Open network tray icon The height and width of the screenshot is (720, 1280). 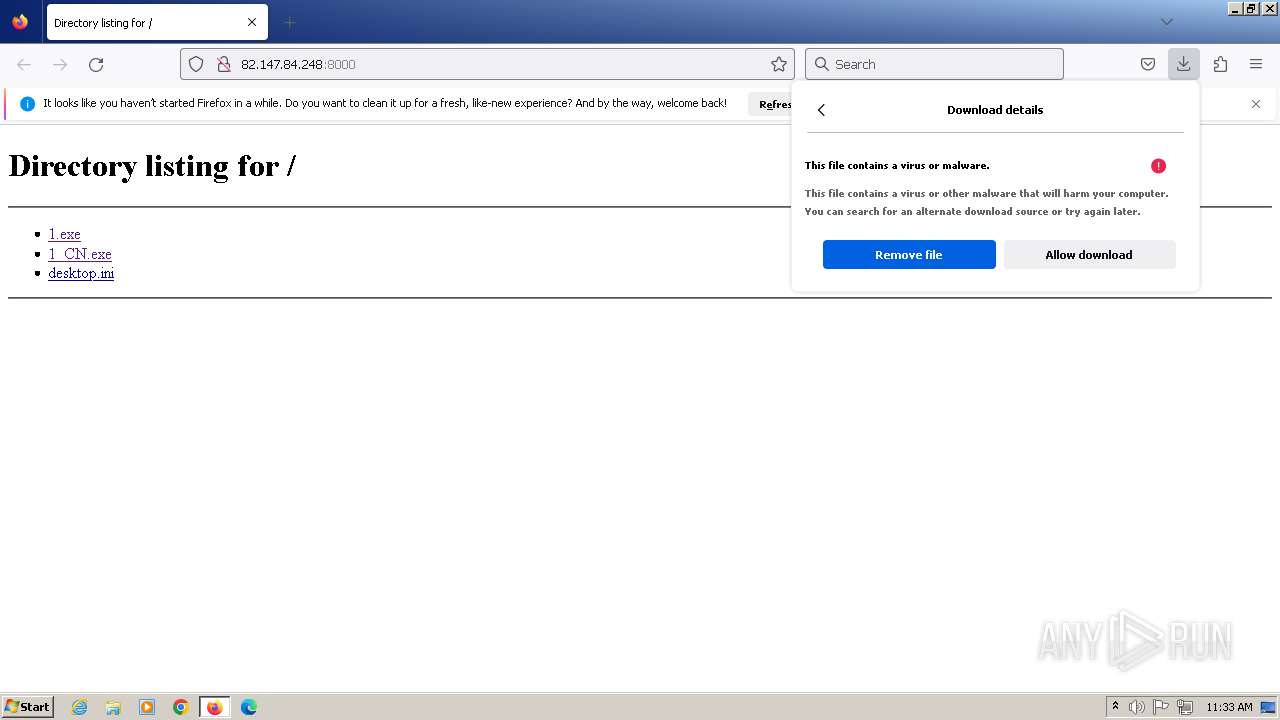click(x=1185, y=707)
